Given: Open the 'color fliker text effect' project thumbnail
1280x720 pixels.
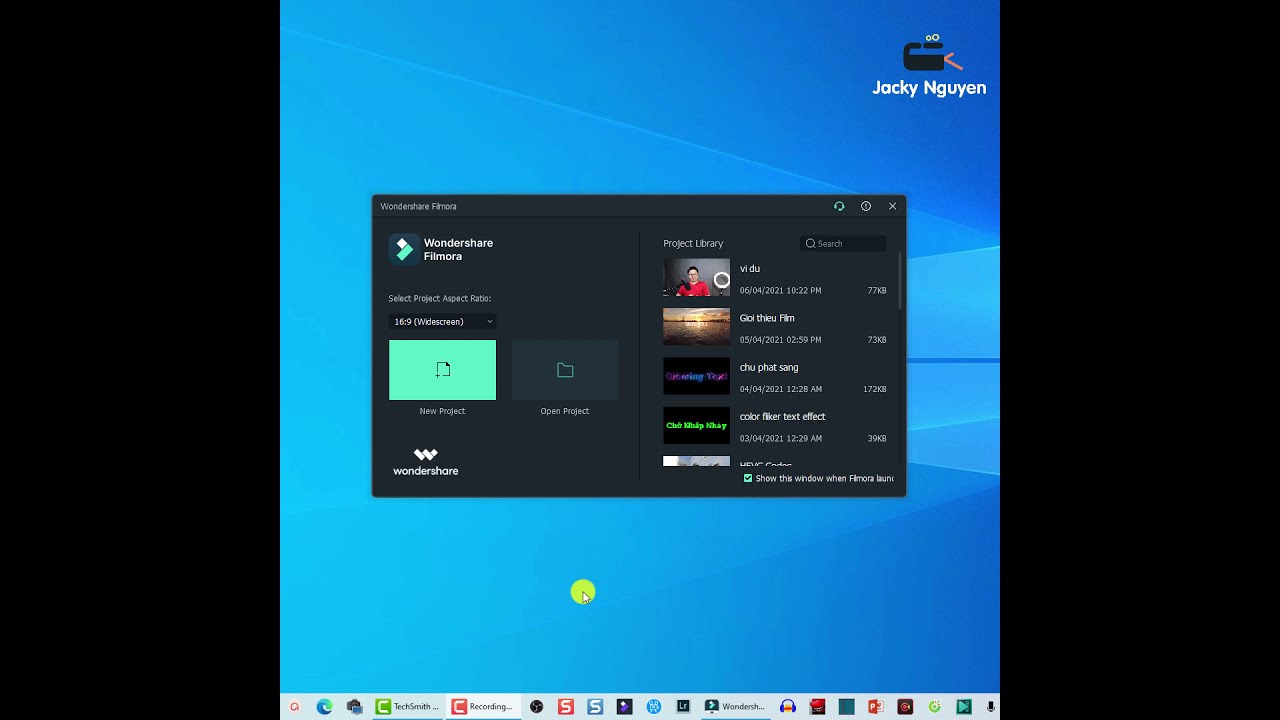Looking at the screenshot, I should click(x=696, y=425).
